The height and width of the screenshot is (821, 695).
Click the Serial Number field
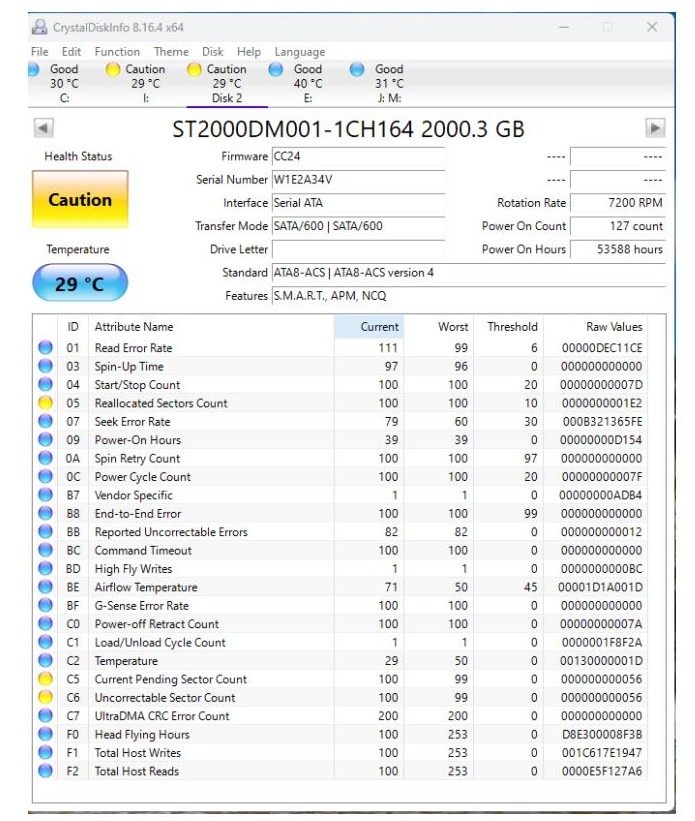[x=357, y=180]
